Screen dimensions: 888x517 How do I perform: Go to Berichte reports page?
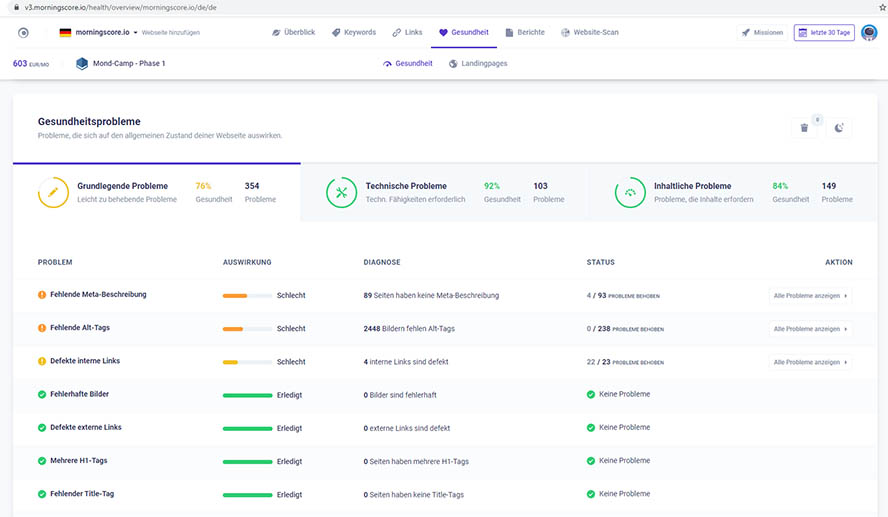click(525, 32)
